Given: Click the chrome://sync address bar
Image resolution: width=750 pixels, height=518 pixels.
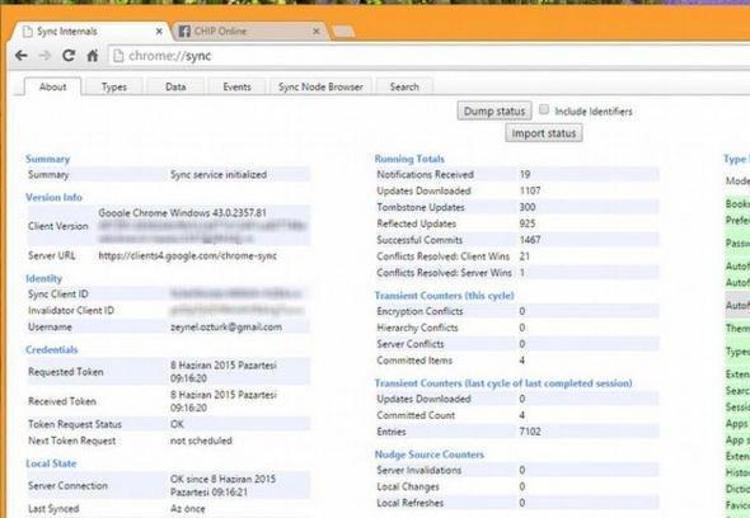Looking at the screenshot, I should pyautogui.click(x=428, y=56).
